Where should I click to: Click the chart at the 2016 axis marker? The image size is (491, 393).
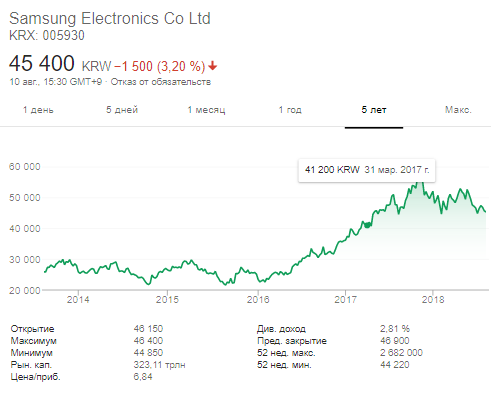click(x=258, y=299)
